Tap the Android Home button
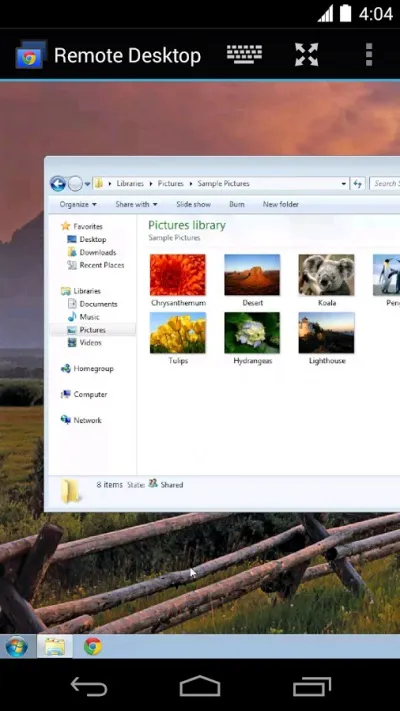 click(x=200, y=686)
